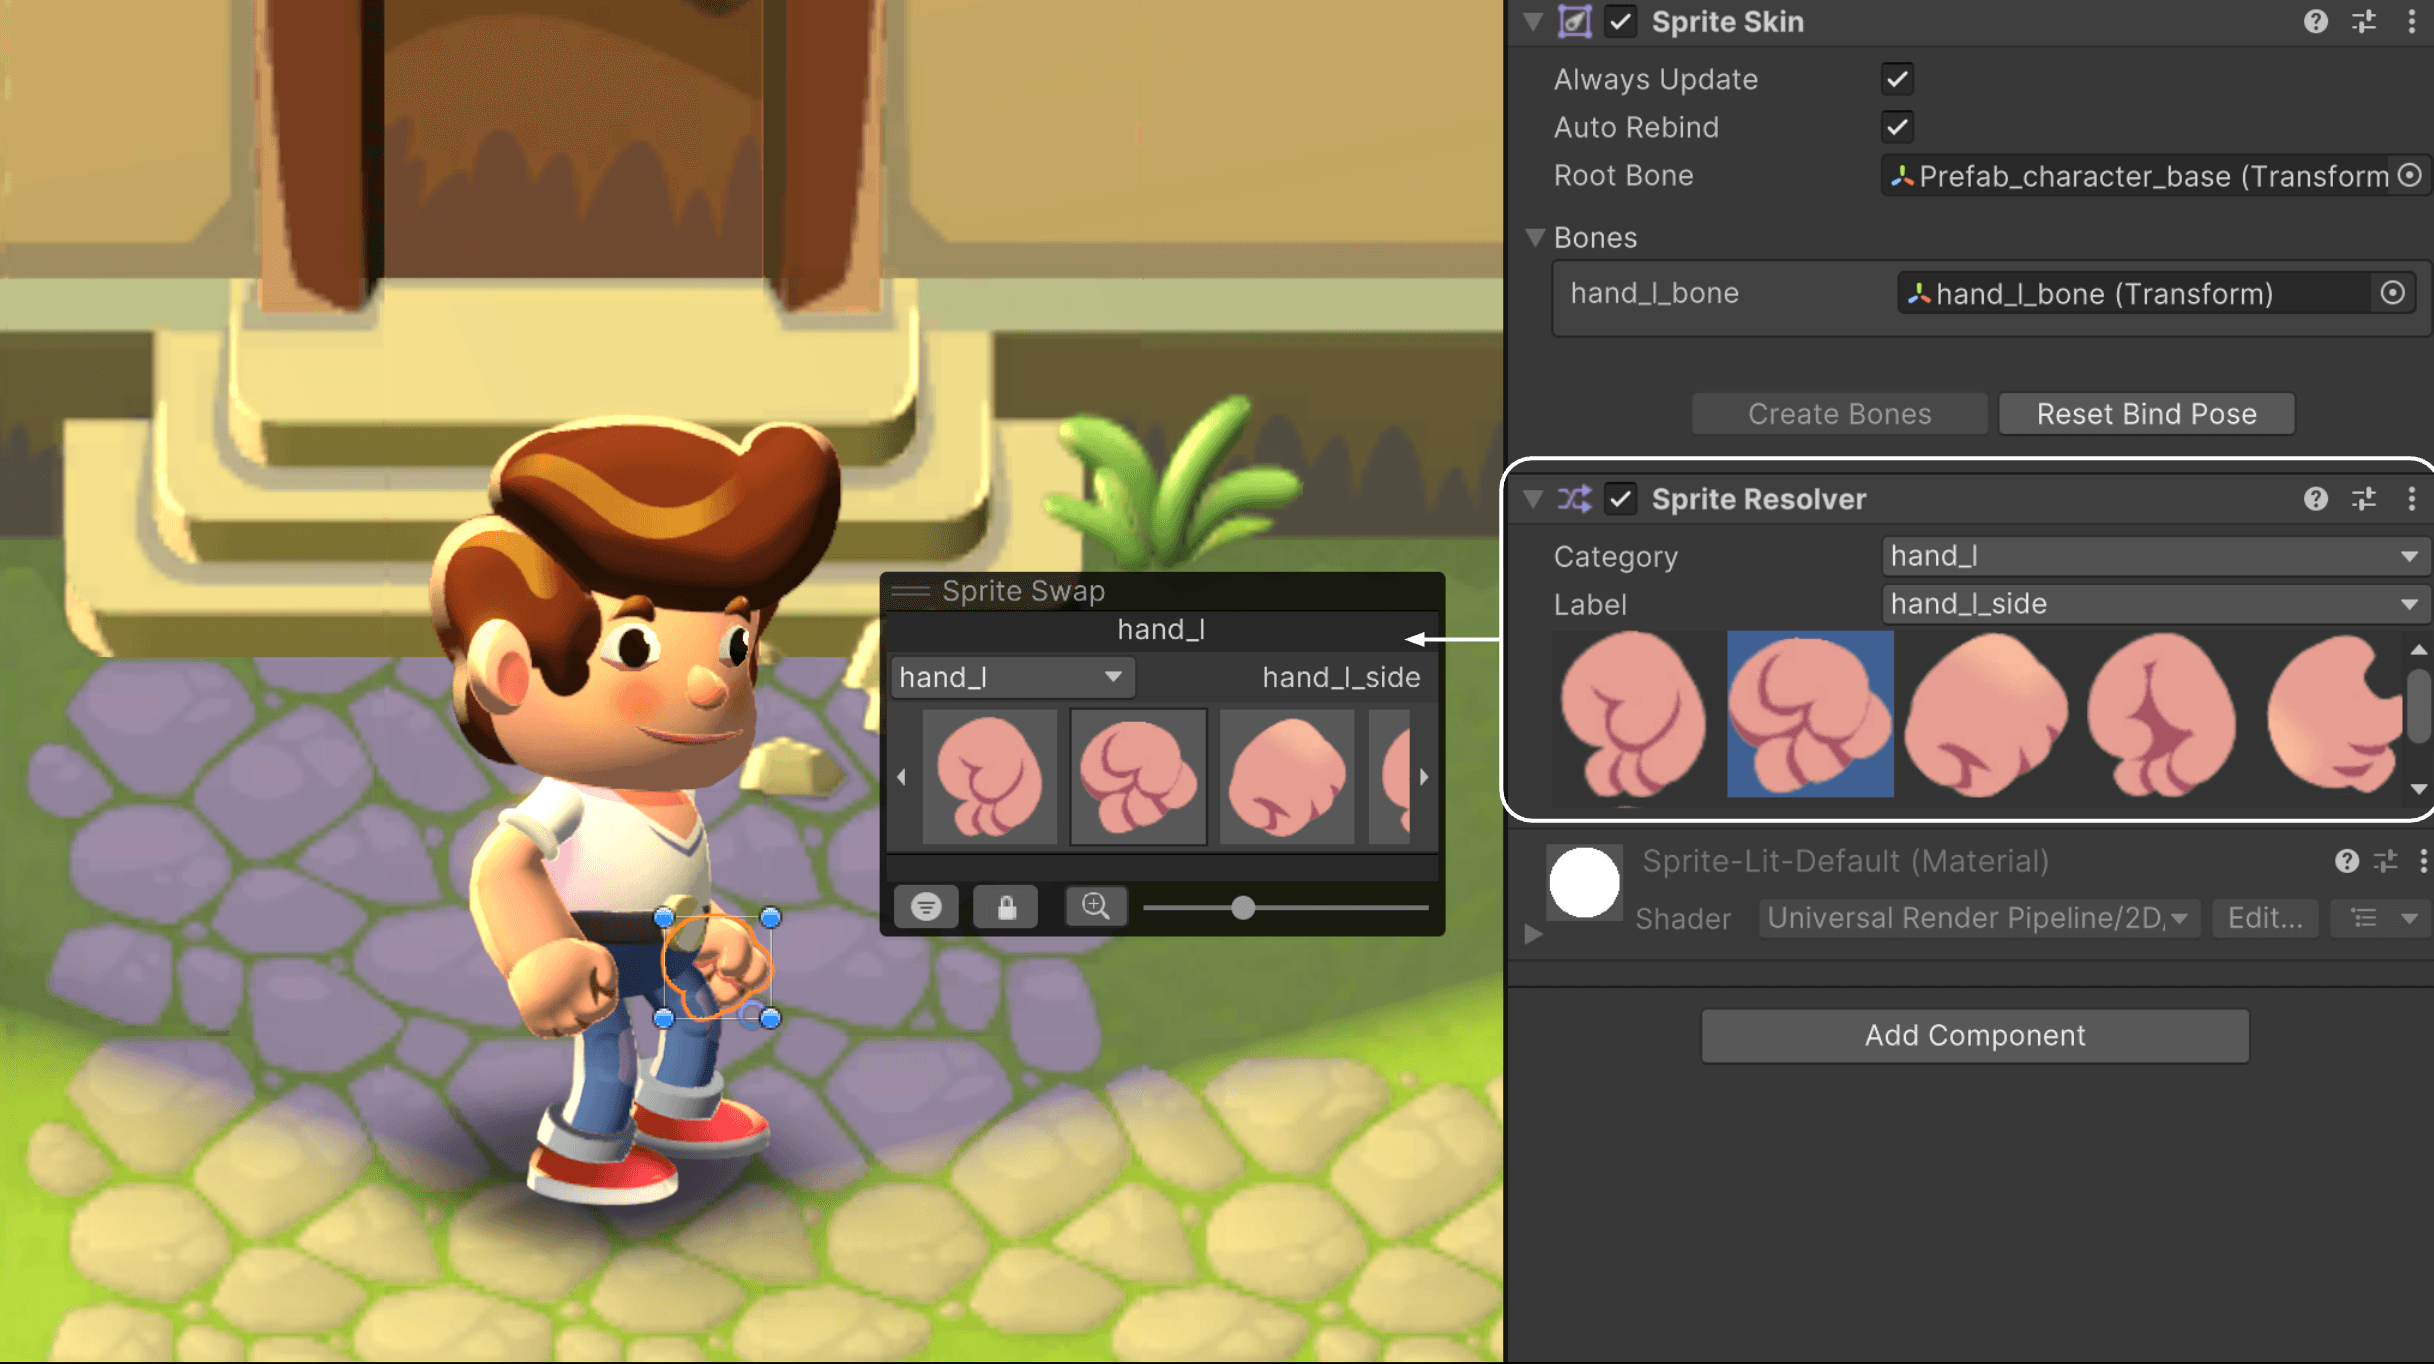Click the Reset Bind Pose button

coord(2146,414)
